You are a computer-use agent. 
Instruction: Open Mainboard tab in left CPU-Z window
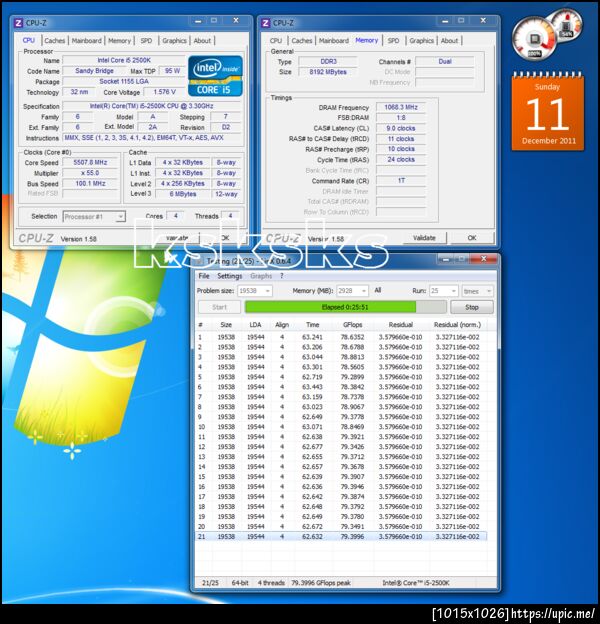tap(86, 41)
